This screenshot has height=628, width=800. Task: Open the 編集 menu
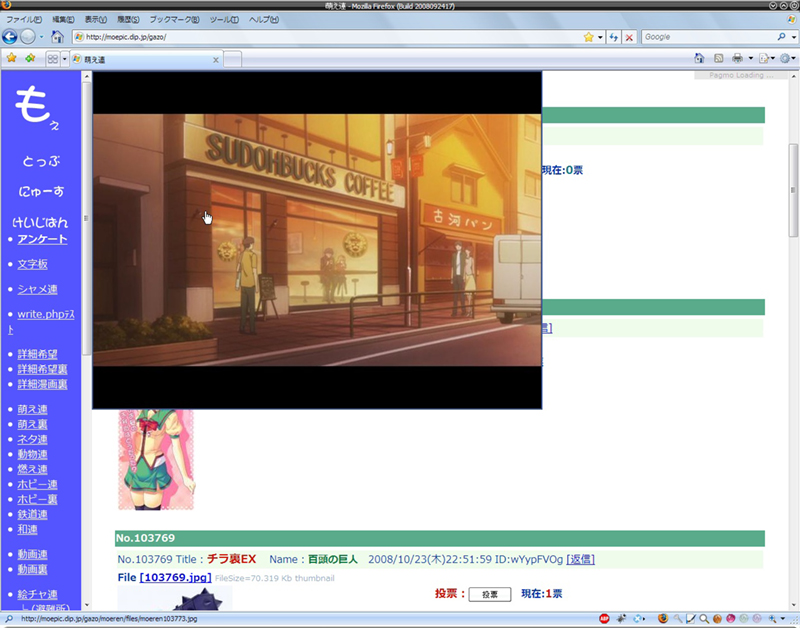[63, 19]
